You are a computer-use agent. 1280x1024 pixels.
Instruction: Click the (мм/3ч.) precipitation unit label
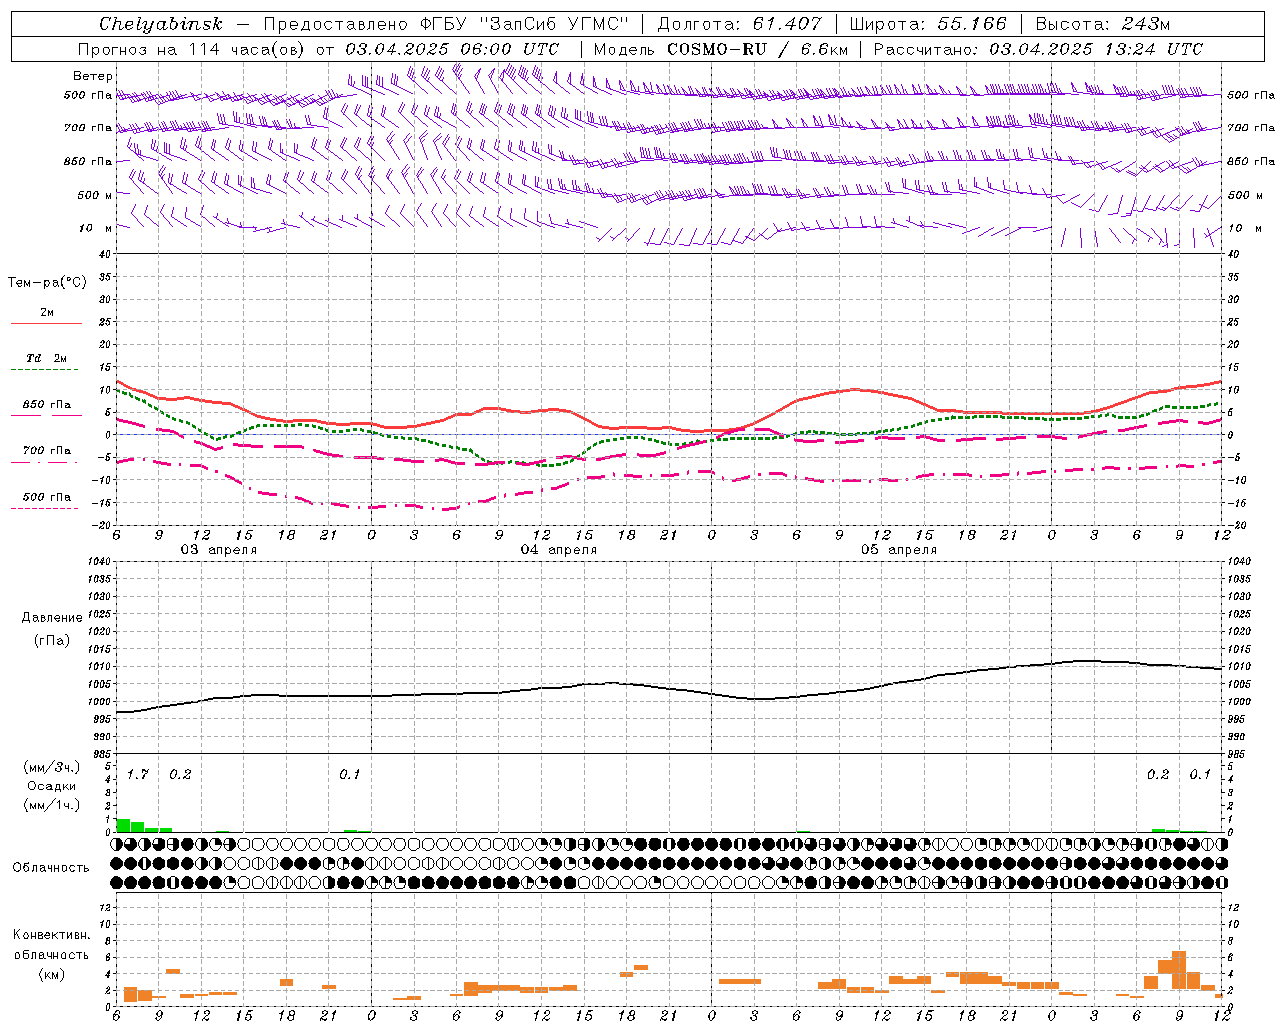pos(52,767)
